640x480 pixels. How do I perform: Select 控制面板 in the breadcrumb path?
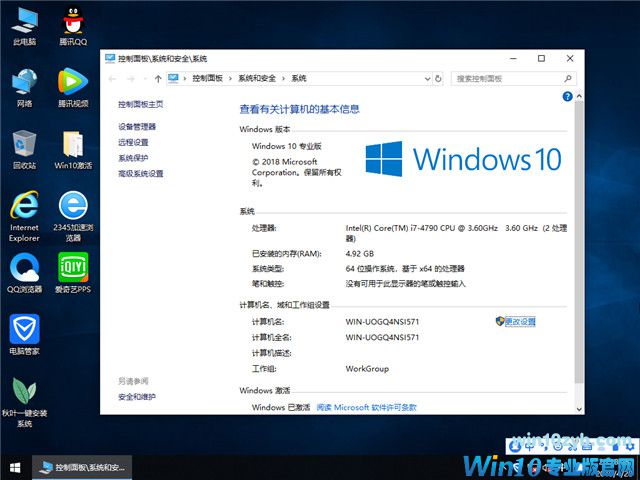pos(208,78)
